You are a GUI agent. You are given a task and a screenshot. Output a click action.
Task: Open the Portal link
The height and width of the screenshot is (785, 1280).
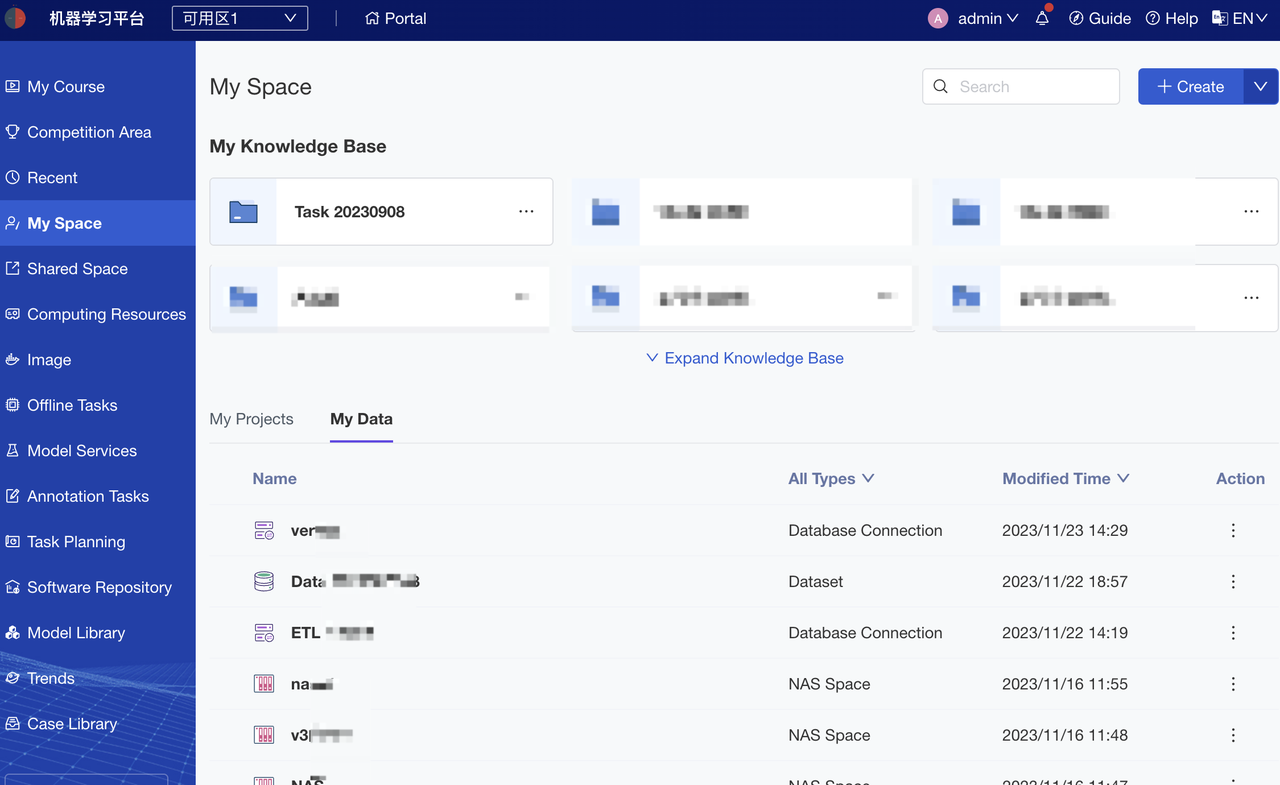pyautogui.click(x=396, y=18)
